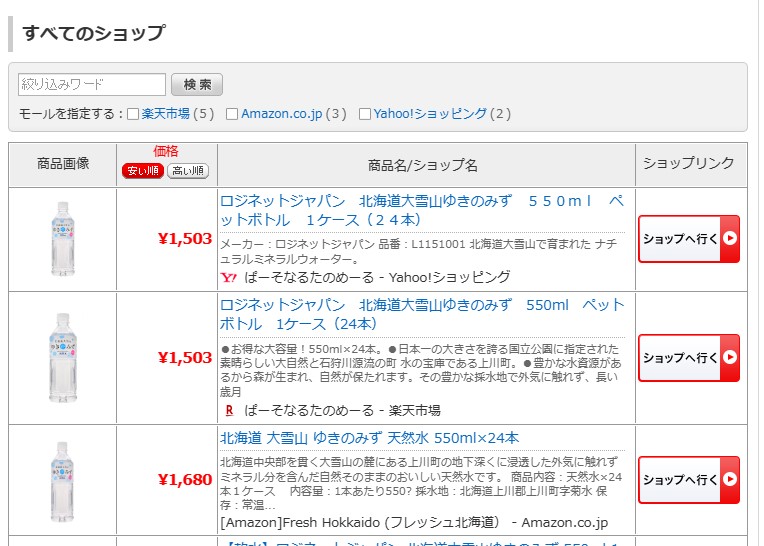Viewport: 764px width, 546px height.
Task: Open the Yahoo!ショッピング link in the mall filter
Action: (430, 114)
